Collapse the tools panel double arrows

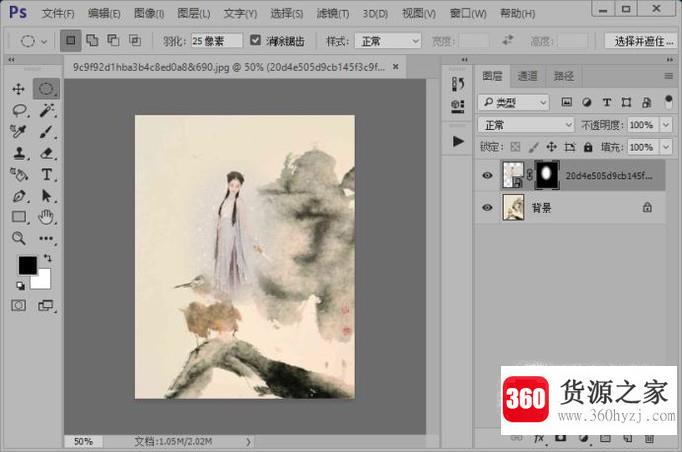[x=12, y=60]
